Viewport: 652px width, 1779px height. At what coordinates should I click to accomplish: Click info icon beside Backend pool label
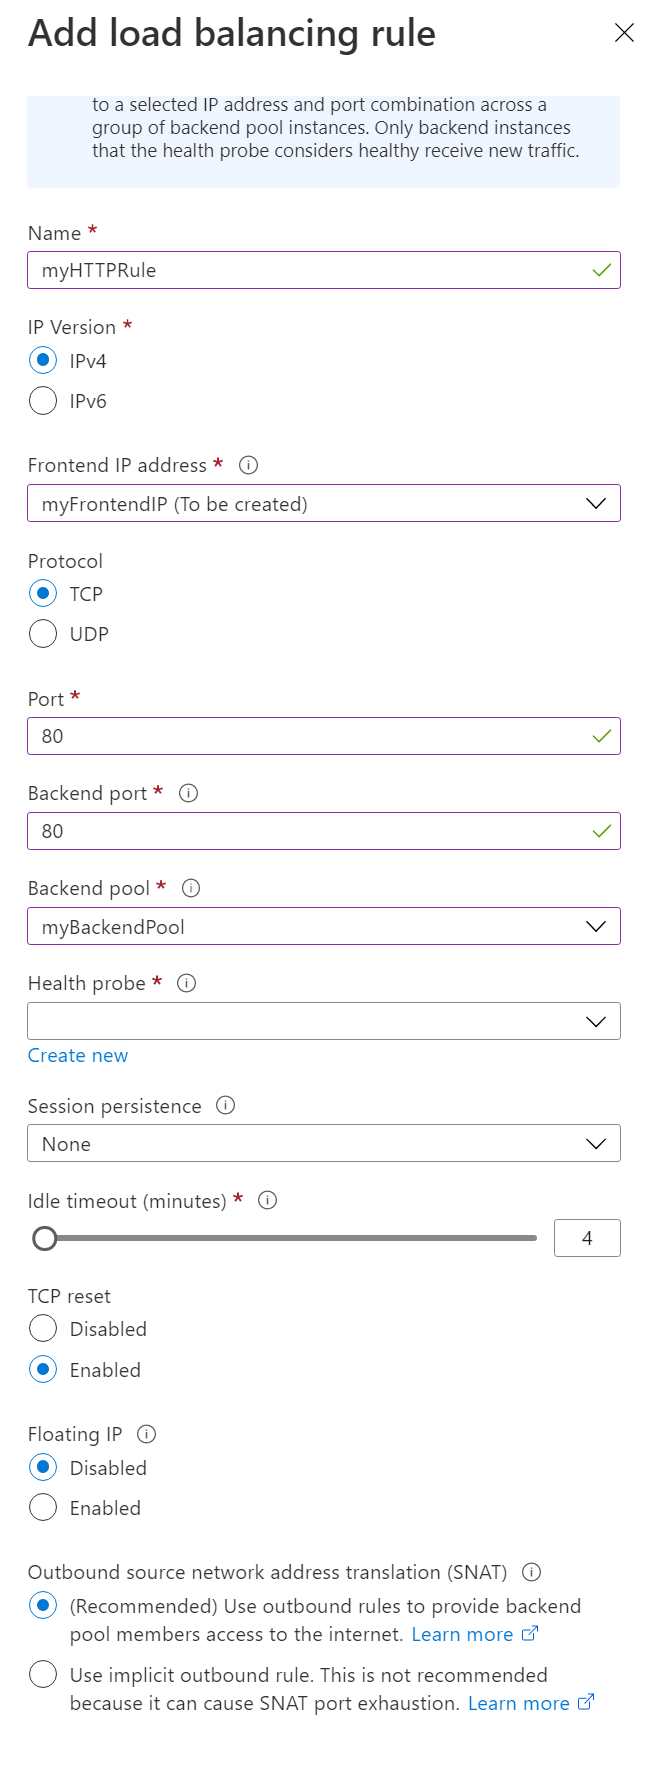click(x=191, y=888)
